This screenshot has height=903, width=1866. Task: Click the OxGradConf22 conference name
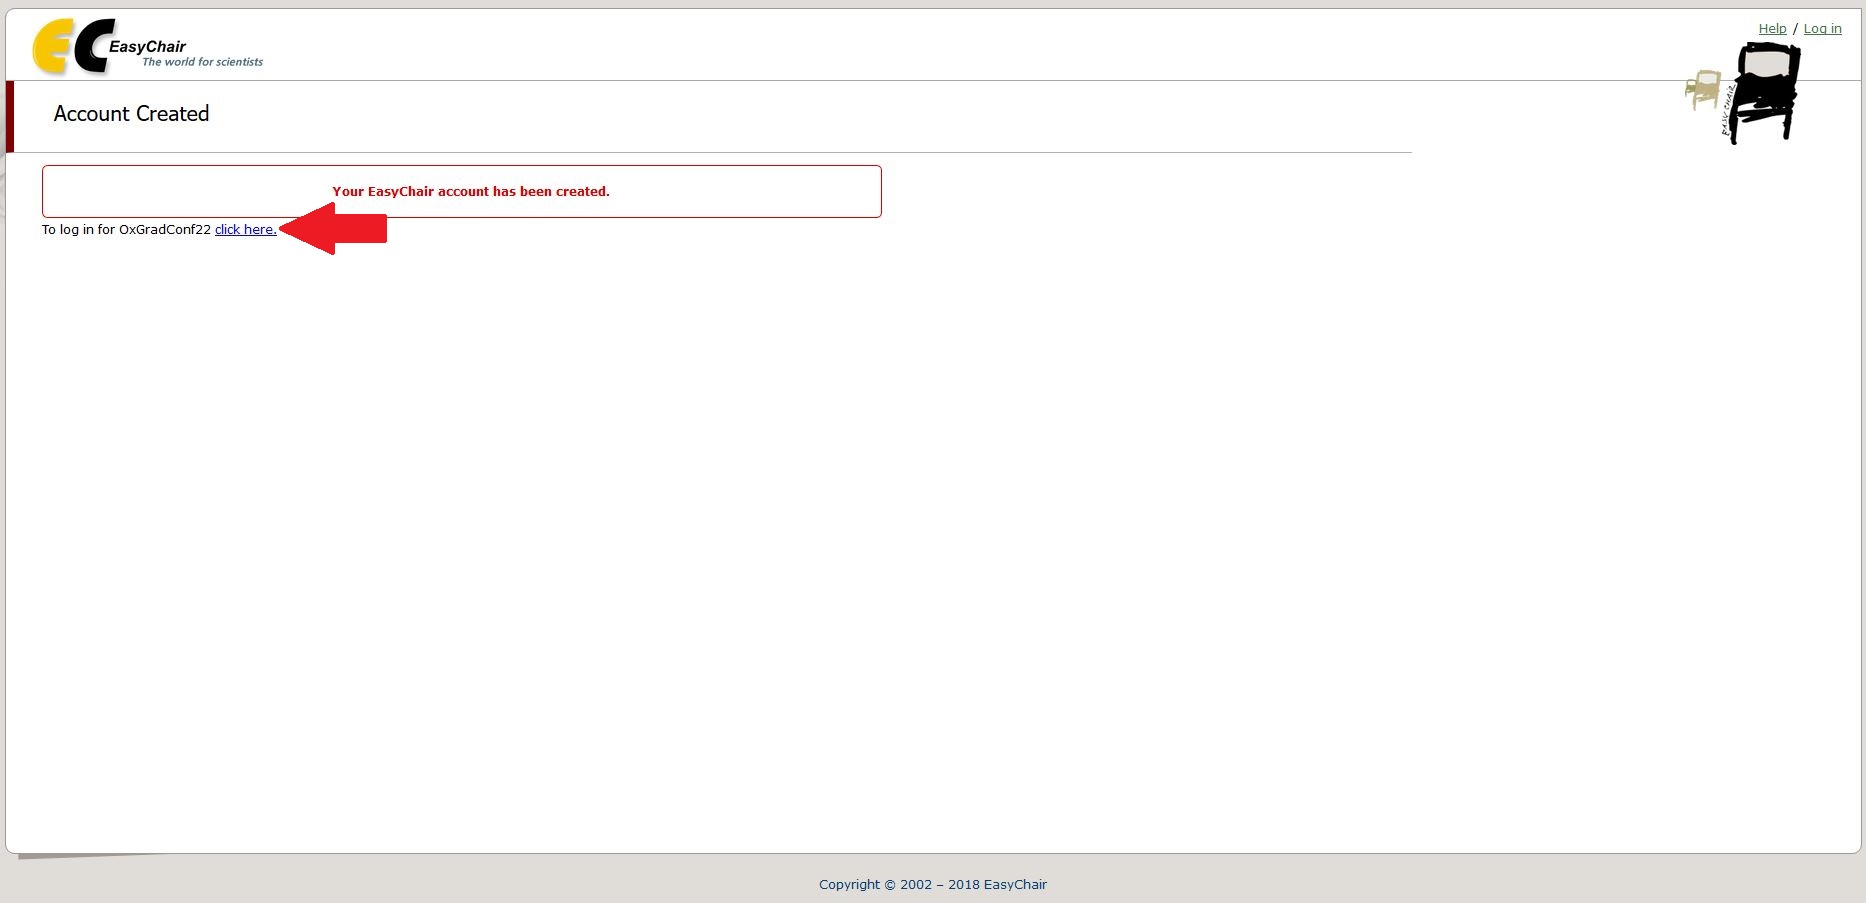[165, 230]
